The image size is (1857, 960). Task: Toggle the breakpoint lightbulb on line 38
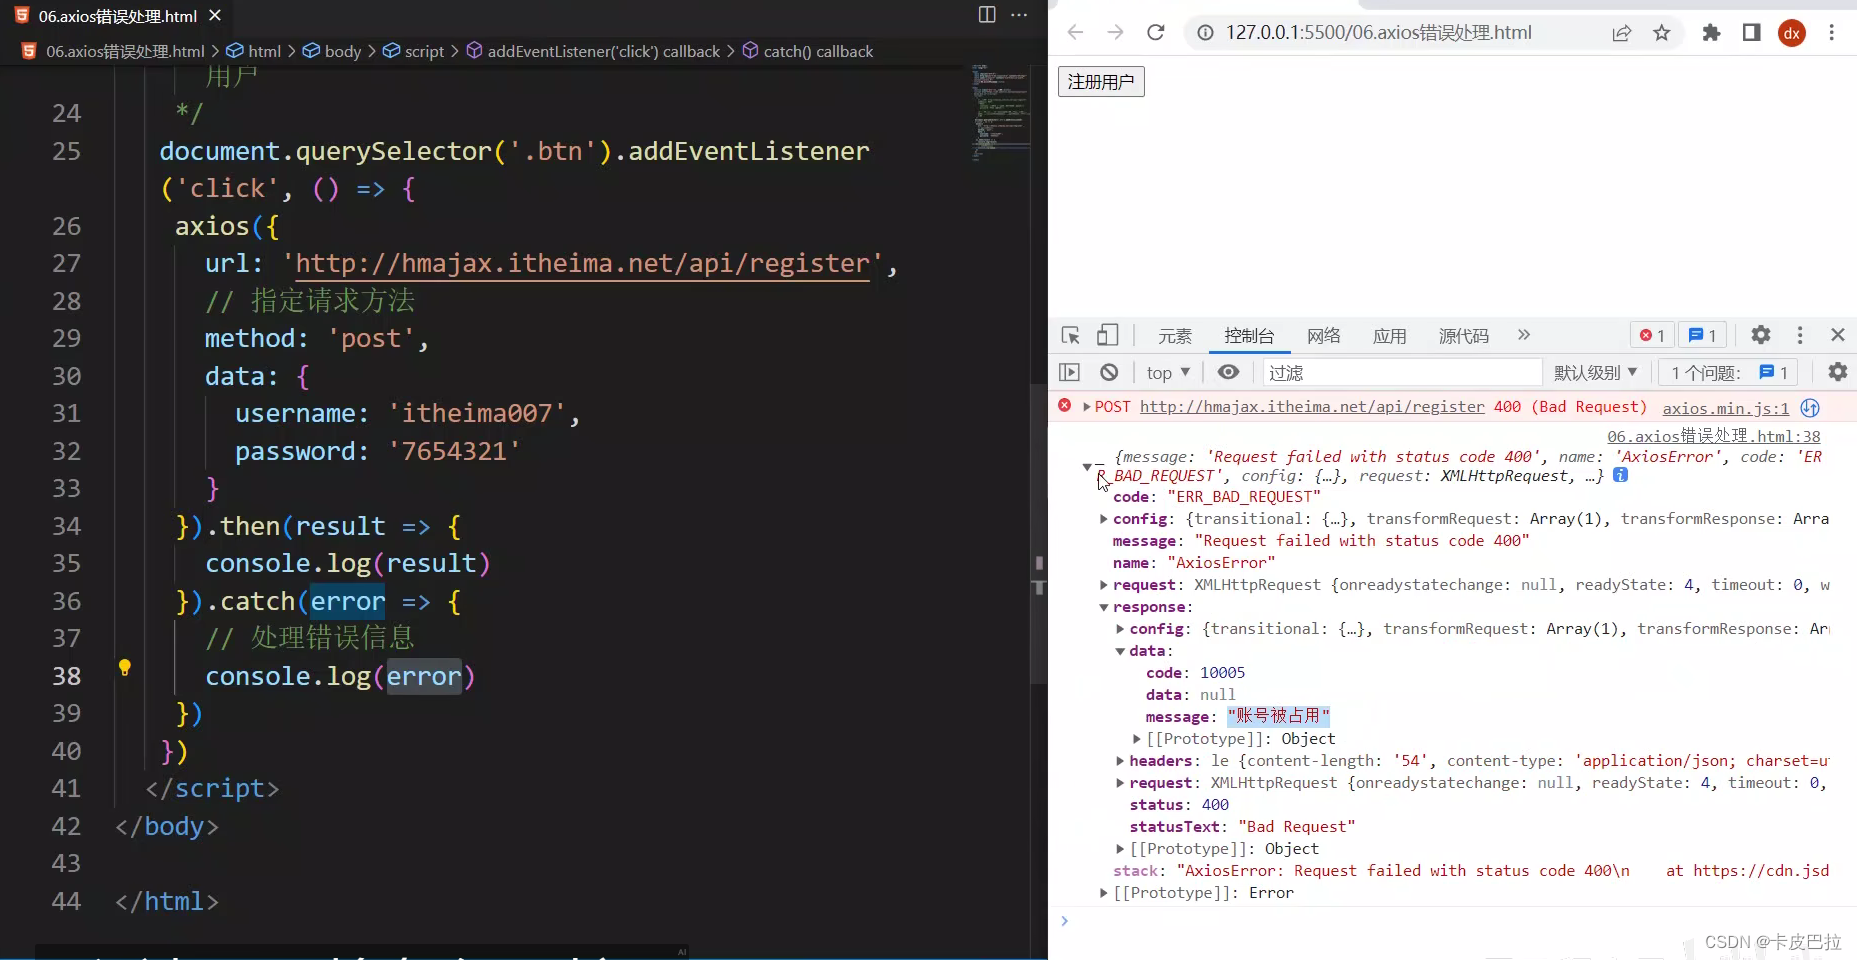[125, 667]
